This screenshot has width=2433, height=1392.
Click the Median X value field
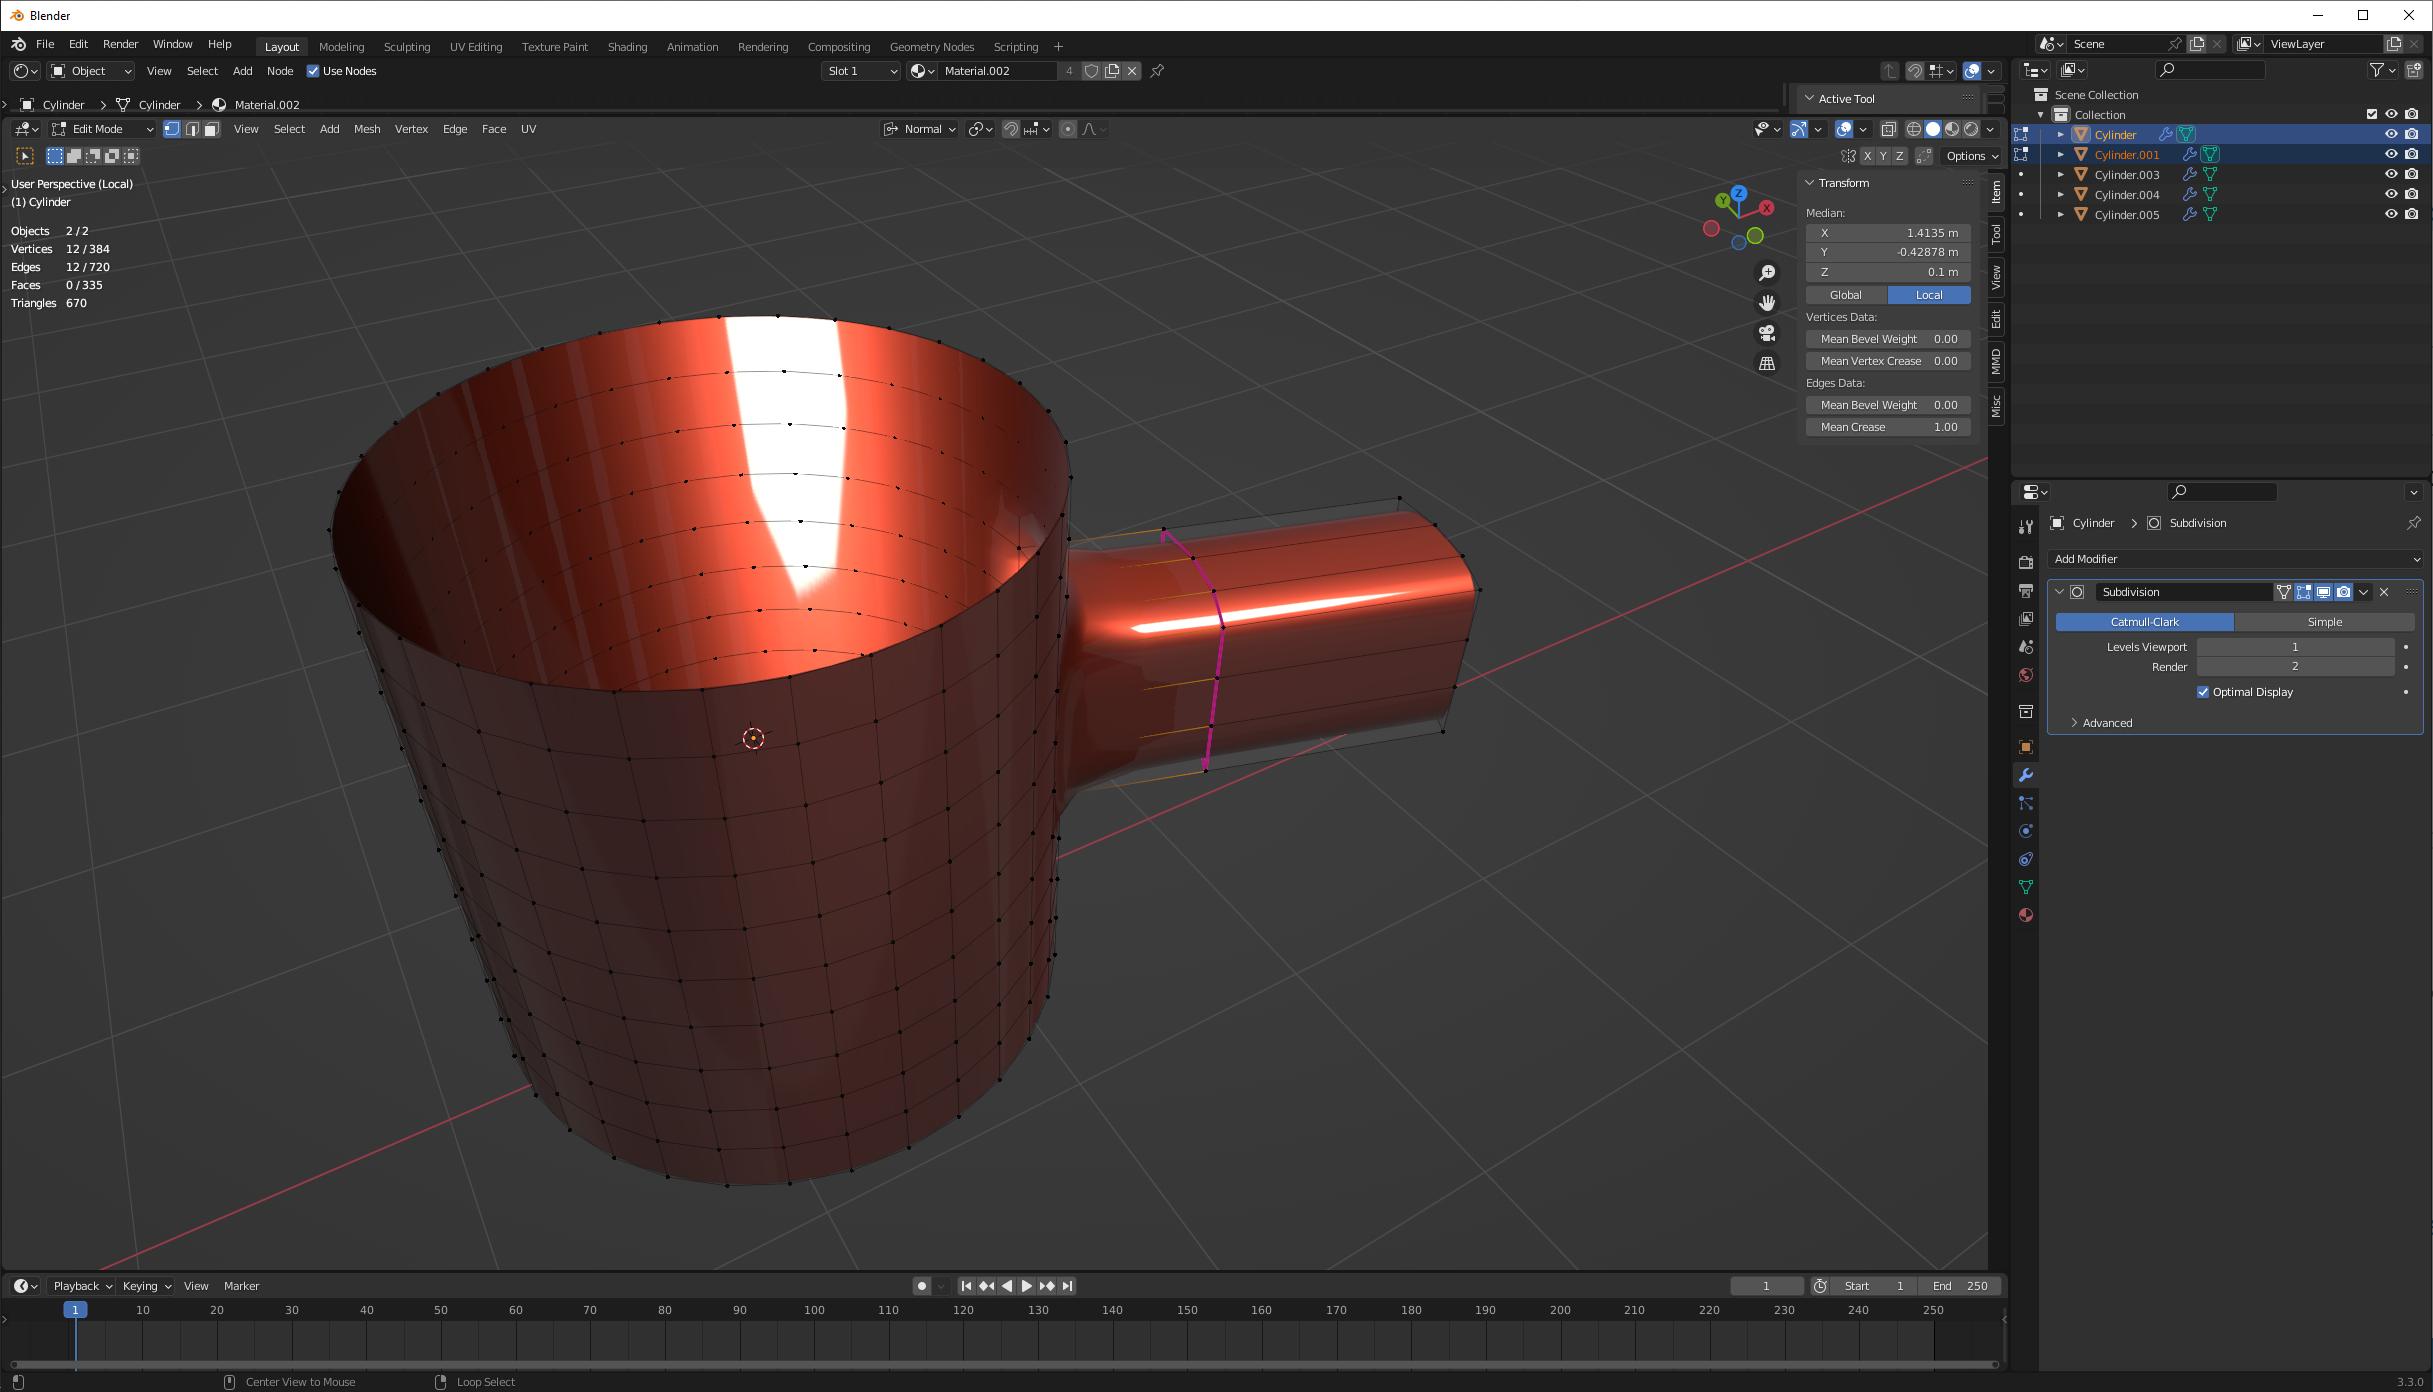(x=1888, y=233)
